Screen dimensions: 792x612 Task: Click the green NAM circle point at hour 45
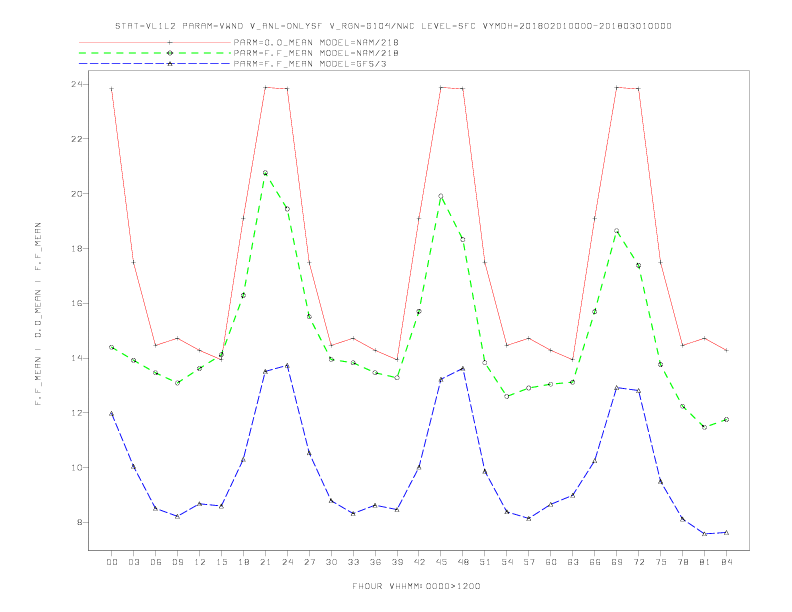pos(441,196)
